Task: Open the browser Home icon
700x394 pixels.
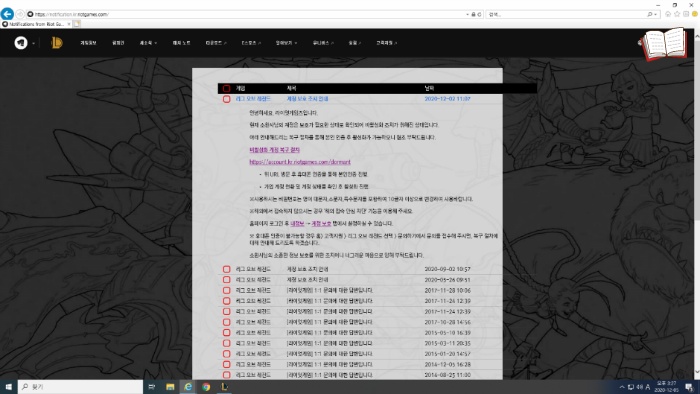Action: pos(668,14)
